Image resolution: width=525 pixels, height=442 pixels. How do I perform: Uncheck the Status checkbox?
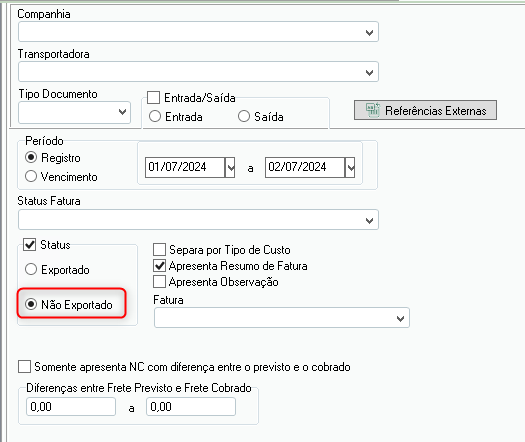(29, 245)
